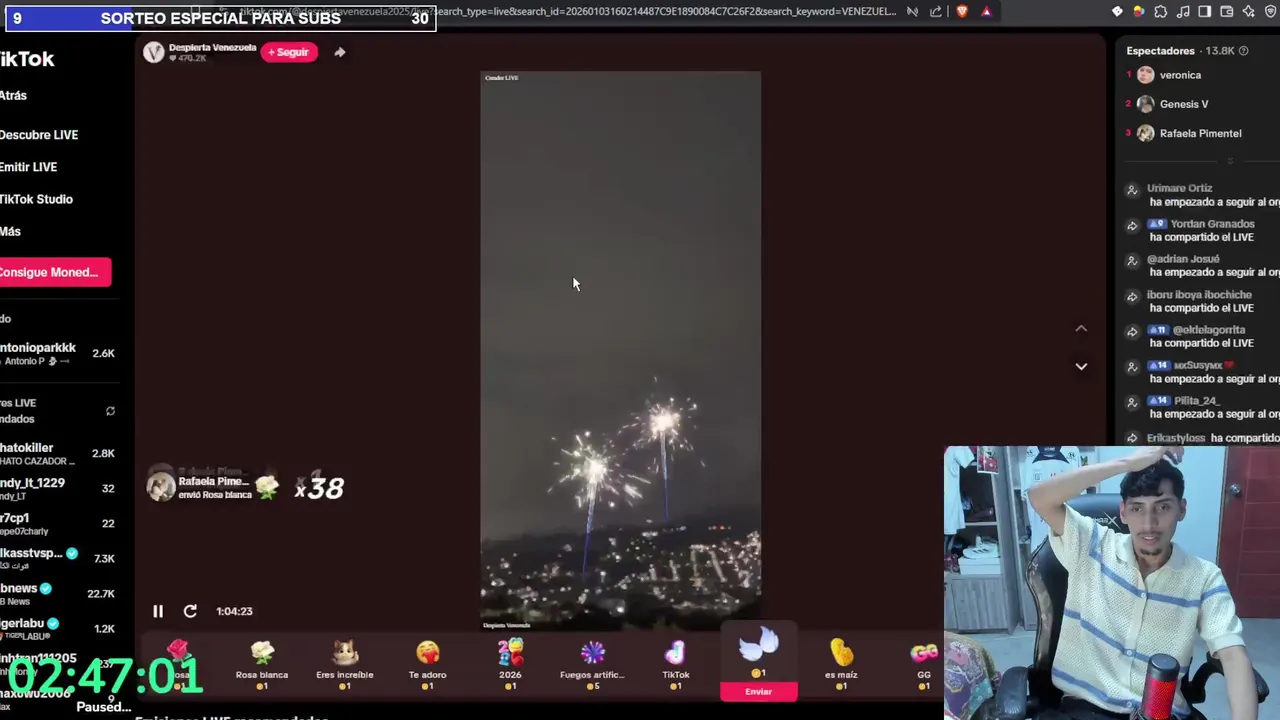The width and height of the screenshot is (1280, 720).
Task: Go to next live with down chevron
Action: pos(1081,366)
